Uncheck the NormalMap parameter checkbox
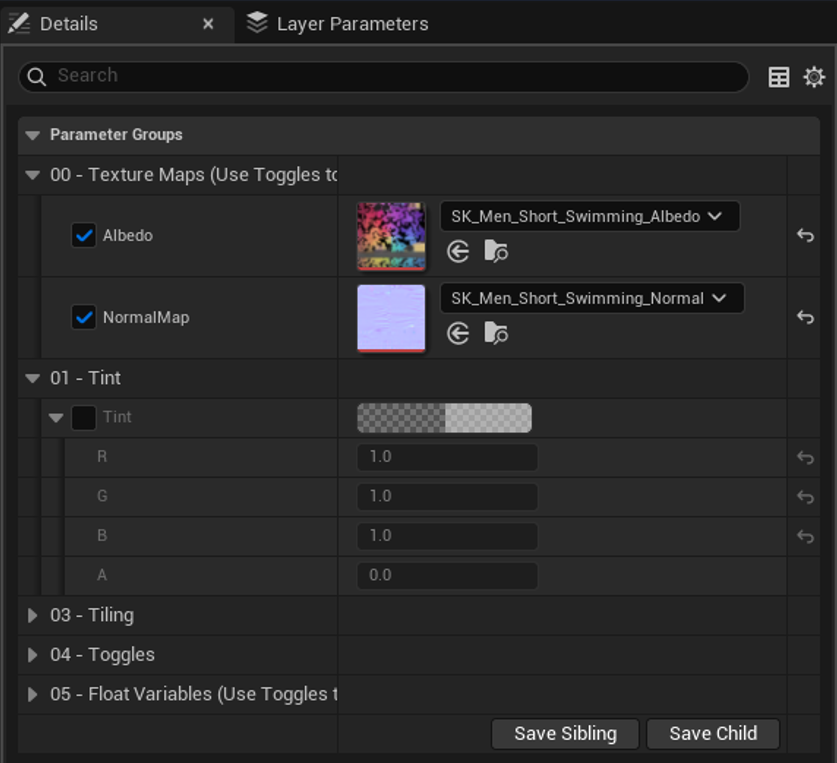The height and width of the screenshot is (763, 837). pos(84,318)
